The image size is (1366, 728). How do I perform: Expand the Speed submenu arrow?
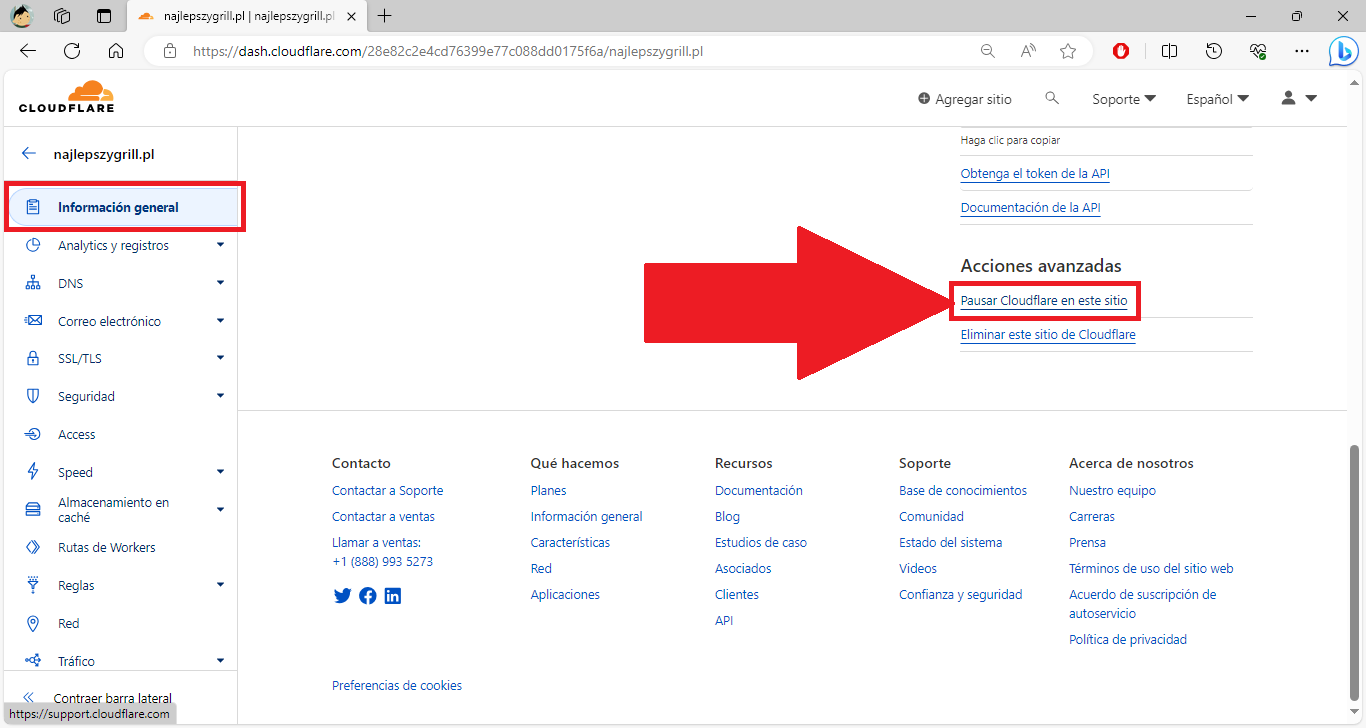point(221,472)
